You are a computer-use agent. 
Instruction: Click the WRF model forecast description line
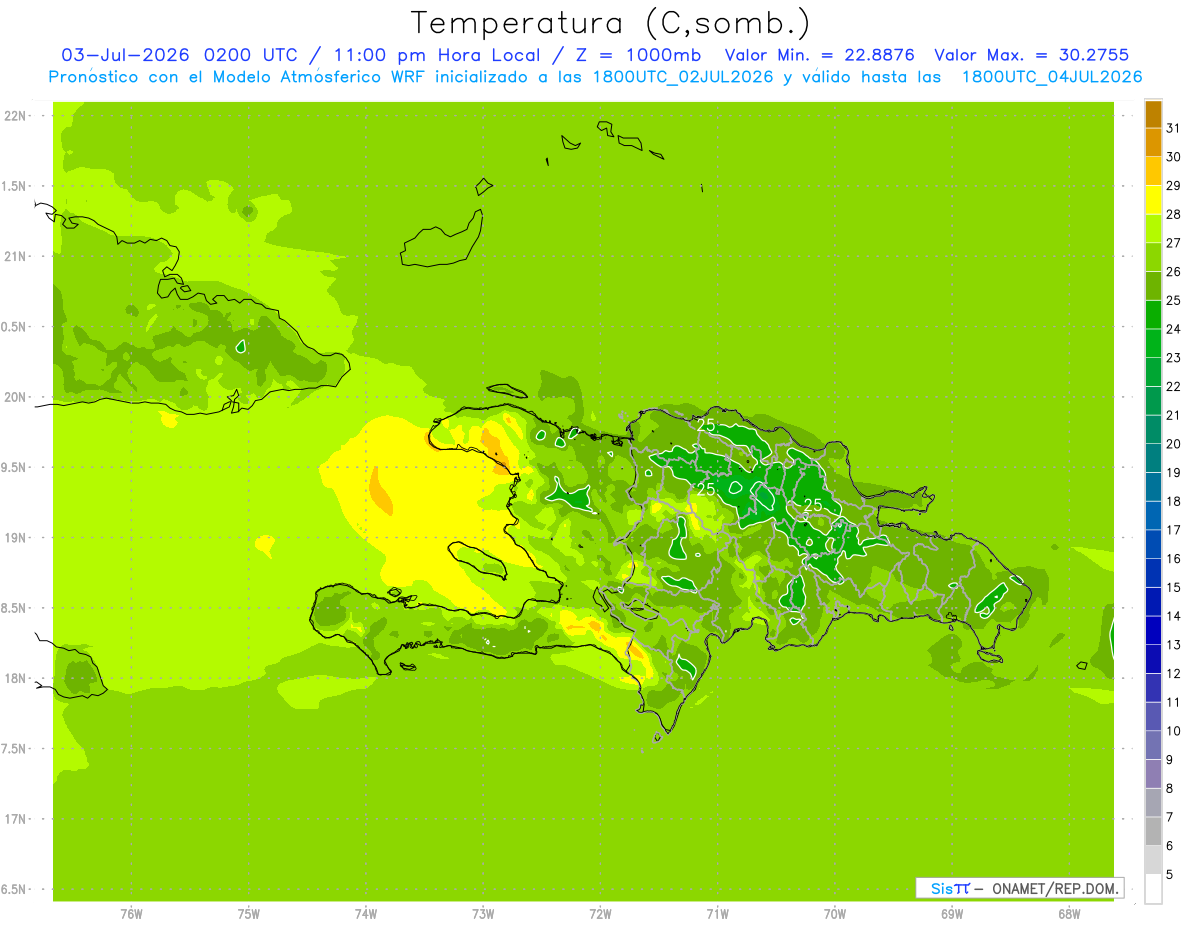[x=595, y=77]
